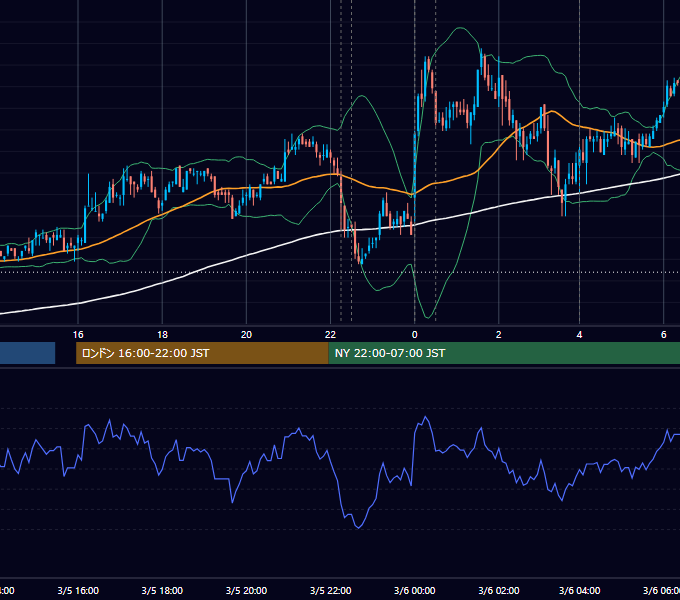This screenshot has width=680, height=600.
Task: Click the blue session bar left of ロンドン
Action: (x=27, y=353)
